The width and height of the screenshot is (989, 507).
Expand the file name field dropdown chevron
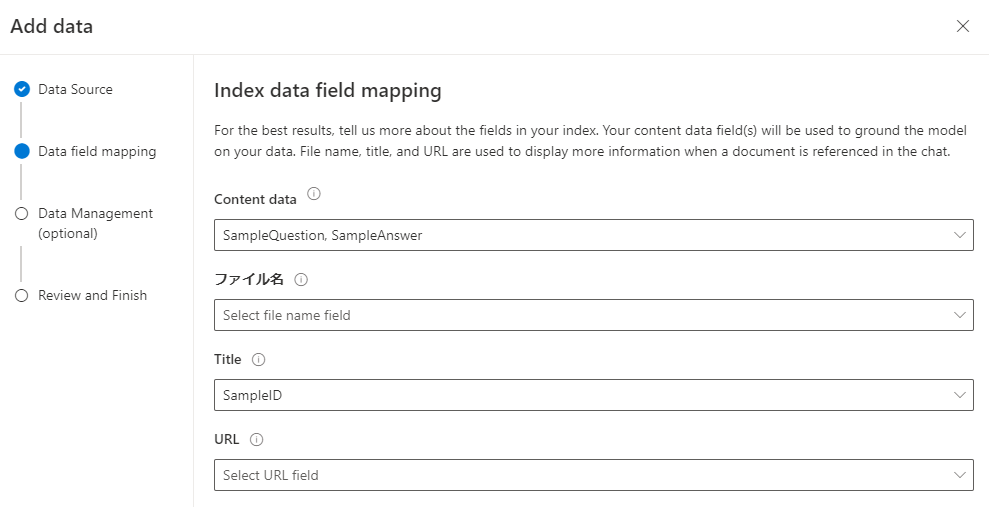tap(960, 315)
